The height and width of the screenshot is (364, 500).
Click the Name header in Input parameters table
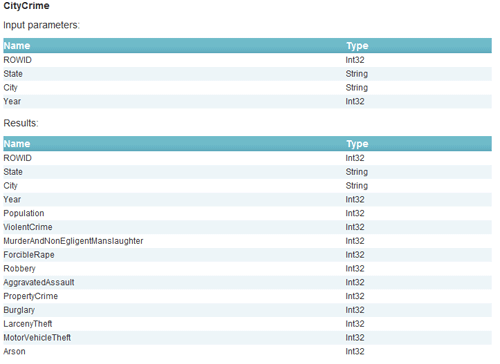pyautogui.click(x=17, y=46)
